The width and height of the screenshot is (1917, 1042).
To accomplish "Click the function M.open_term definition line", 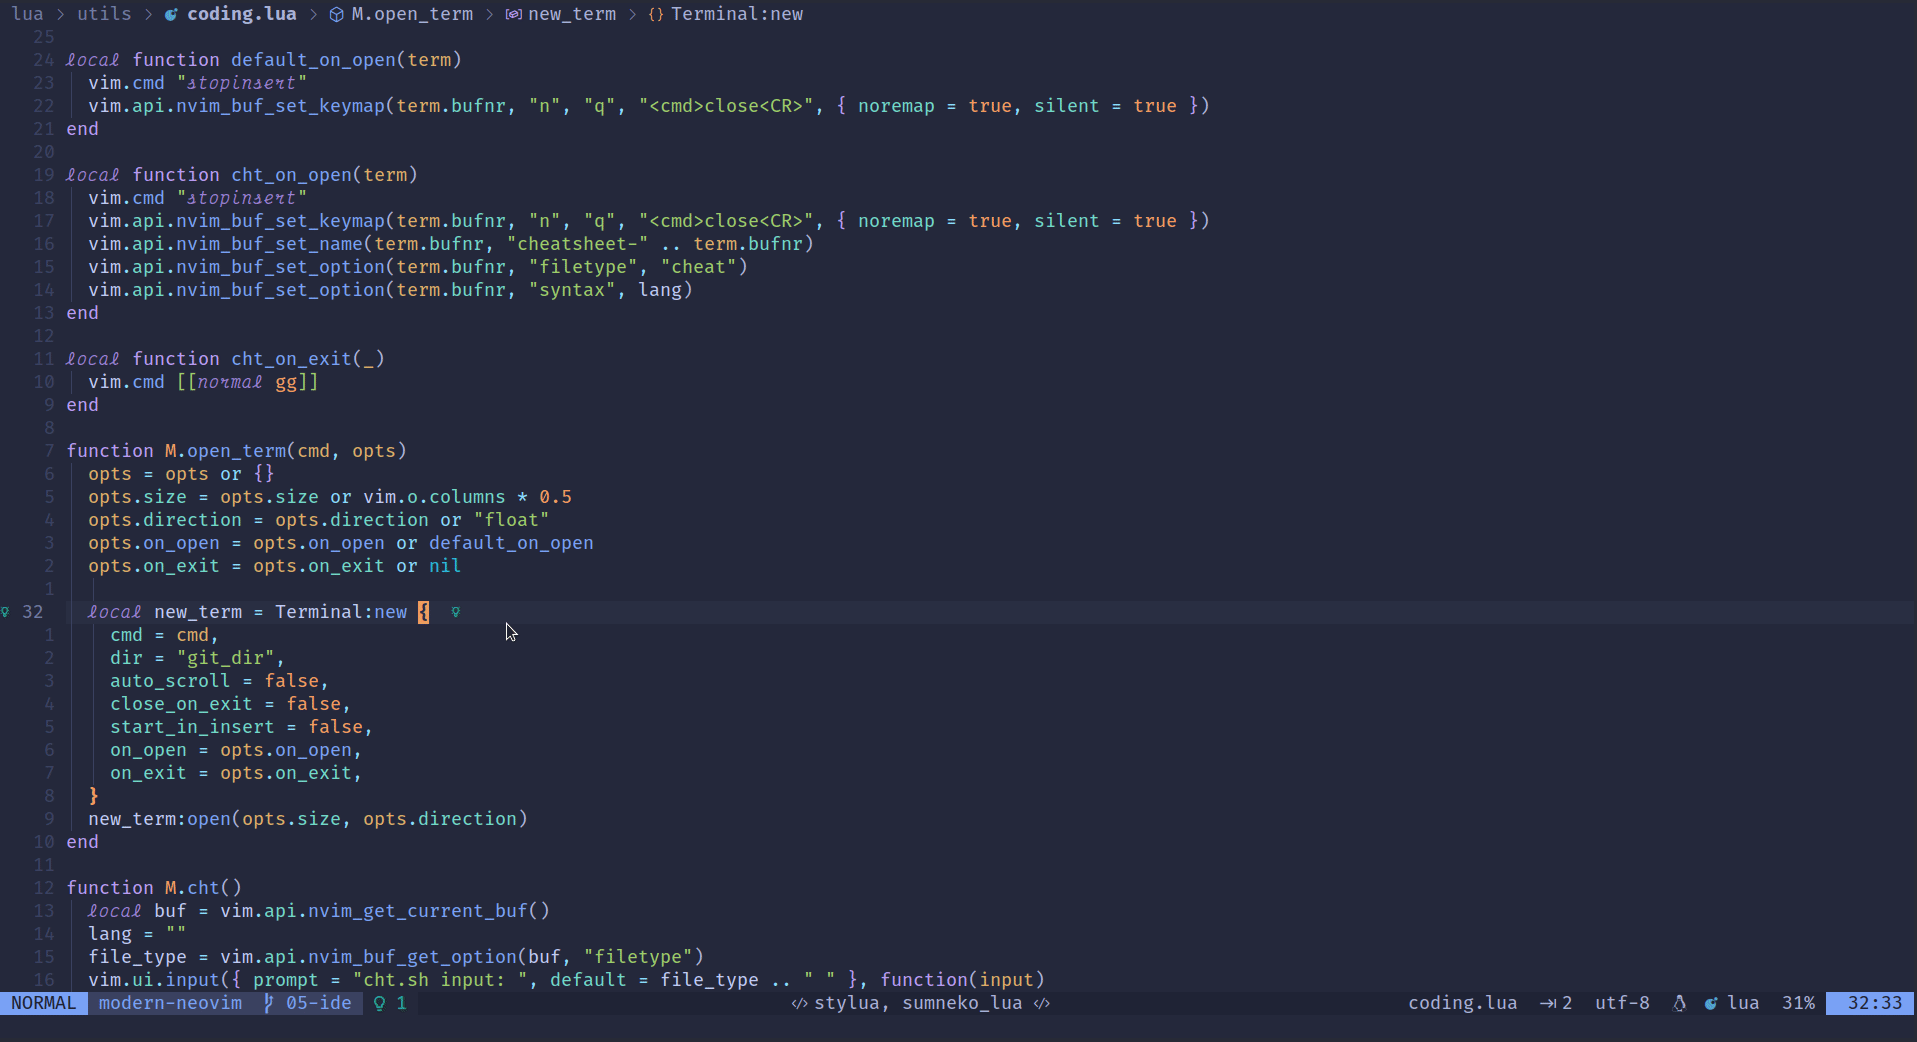I will 237,451.
